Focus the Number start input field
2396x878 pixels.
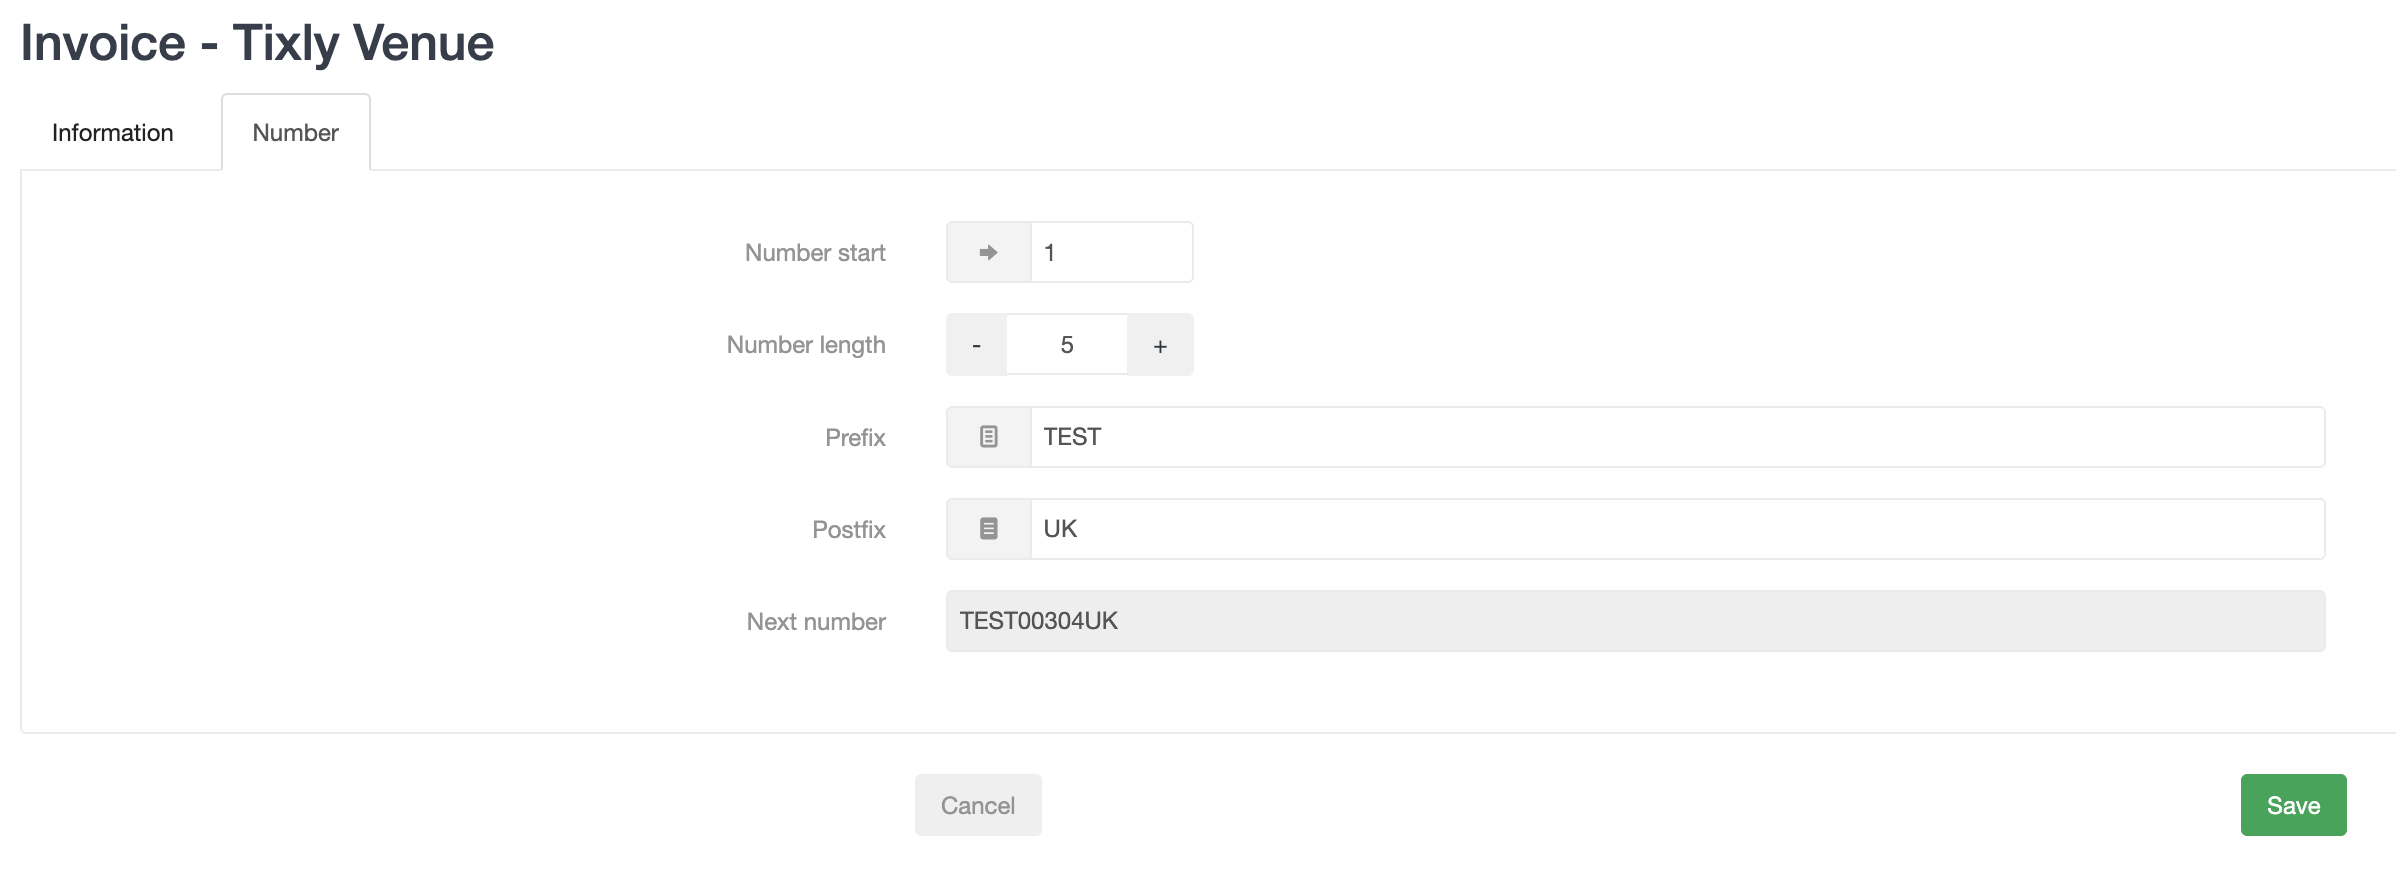1111,253
